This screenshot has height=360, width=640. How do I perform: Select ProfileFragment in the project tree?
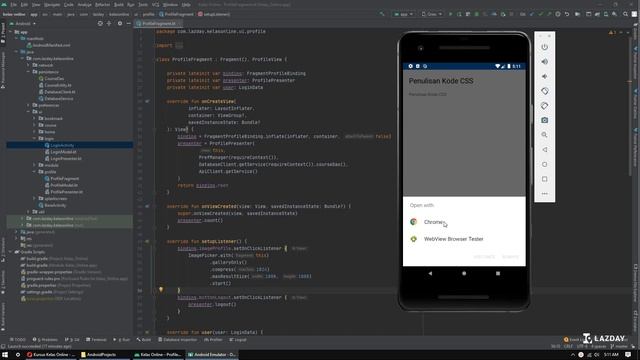pyautogui.click(x=62, y=179)
